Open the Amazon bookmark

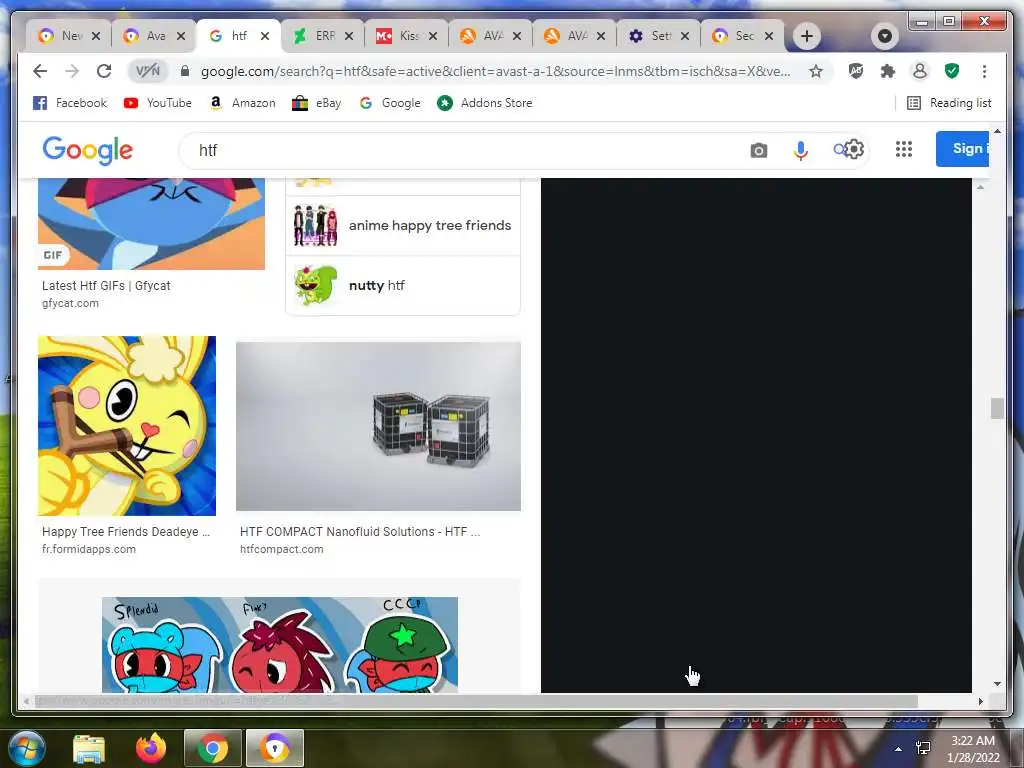[x=242, y=103]
